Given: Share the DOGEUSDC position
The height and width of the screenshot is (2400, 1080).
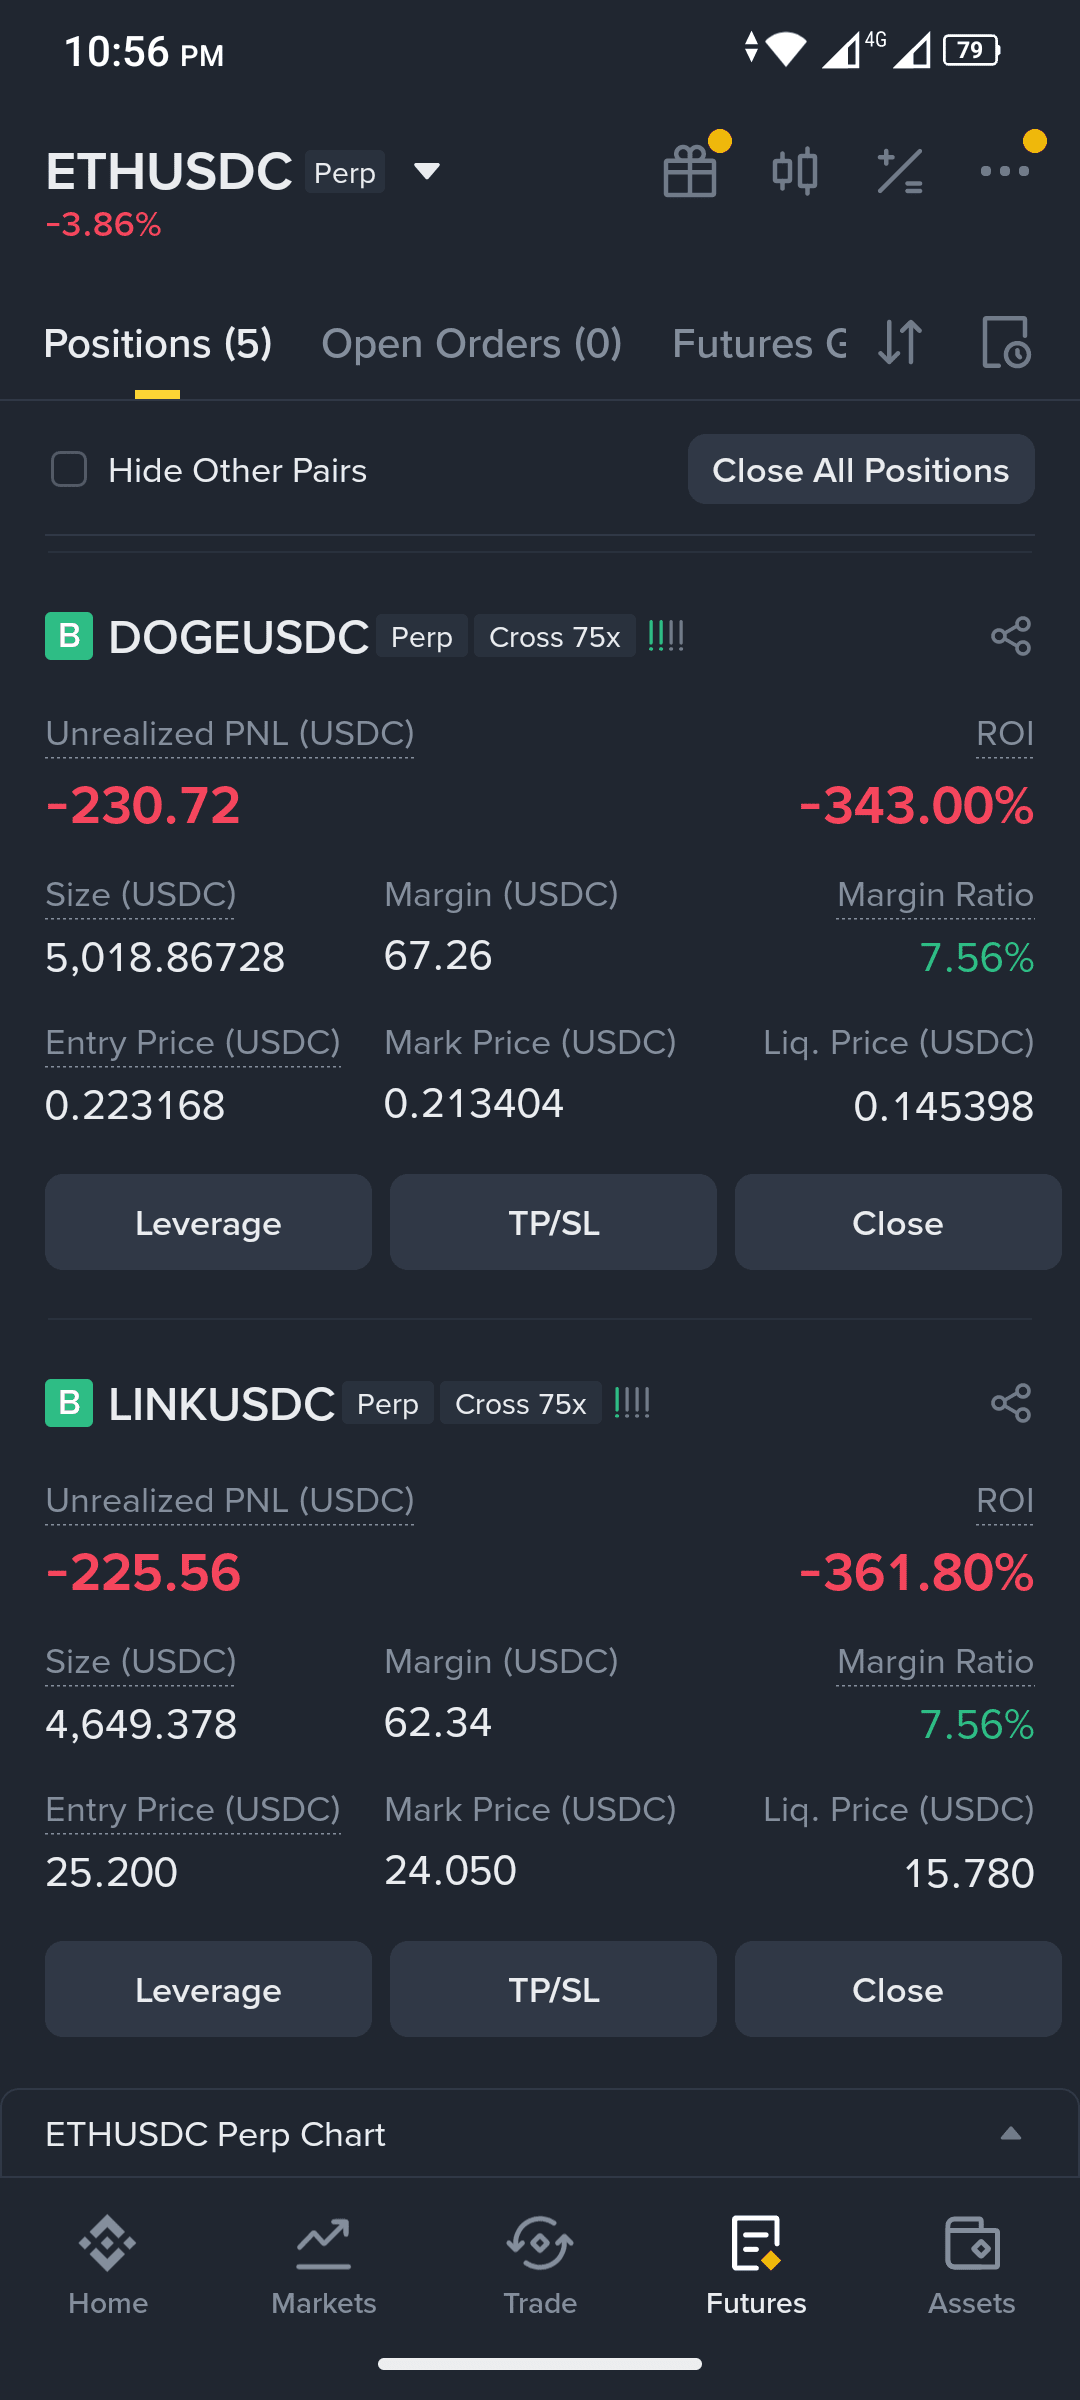Looking at the screenshot, I should tap(1011, 636).
